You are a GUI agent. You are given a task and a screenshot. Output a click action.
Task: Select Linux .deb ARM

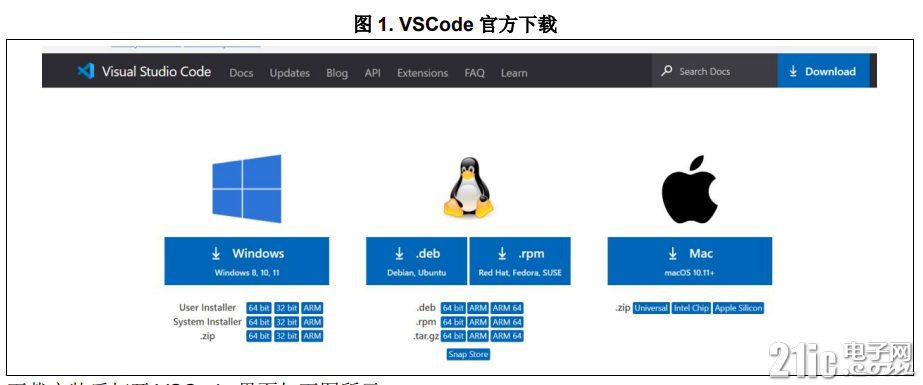click(478, 308)
